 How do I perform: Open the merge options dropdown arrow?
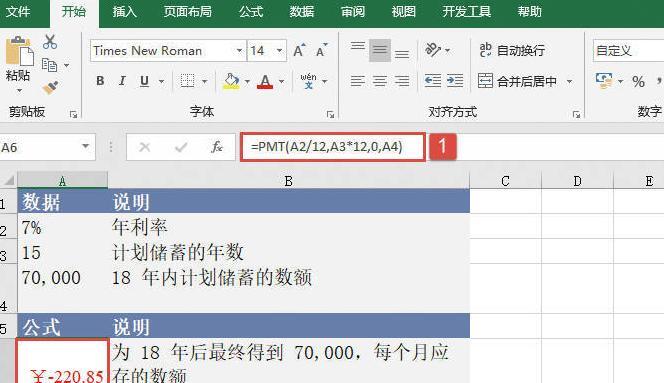pyautogui.click(x=569, y=81)
